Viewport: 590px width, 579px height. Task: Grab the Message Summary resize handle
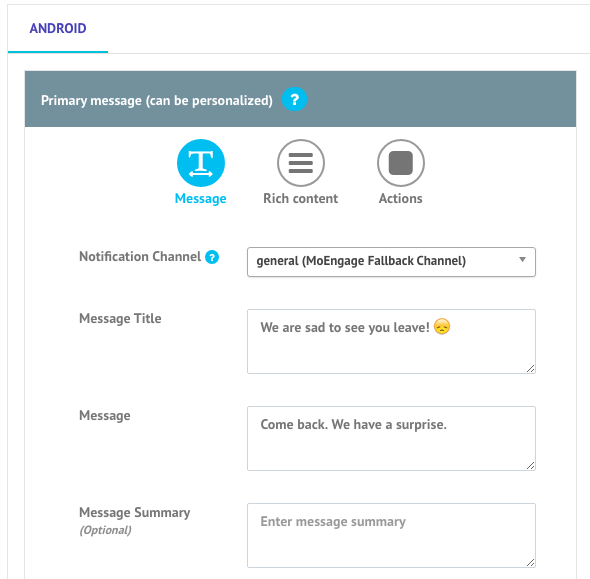pos(530,562)
